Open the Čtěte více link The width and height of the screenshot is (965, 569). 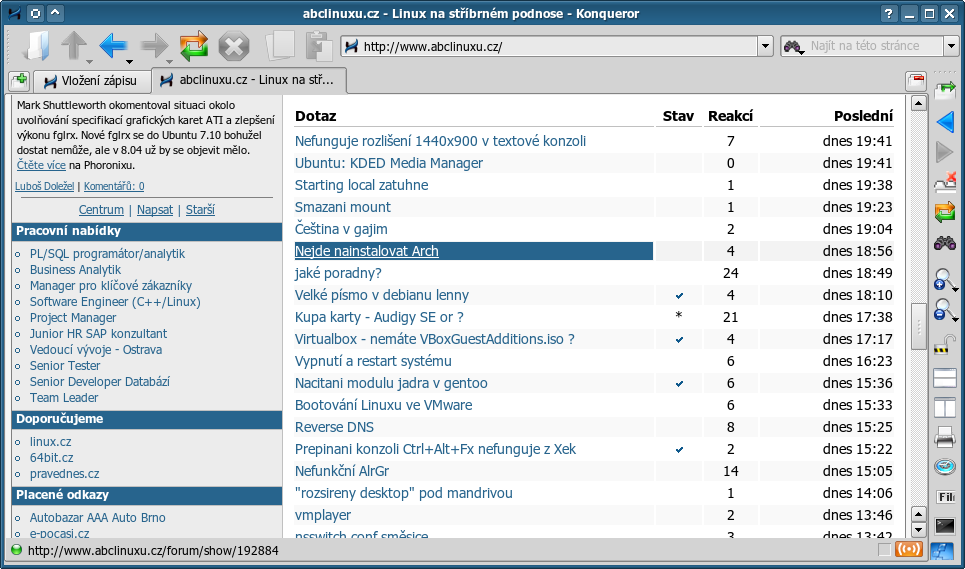click(x=41, y=165)
